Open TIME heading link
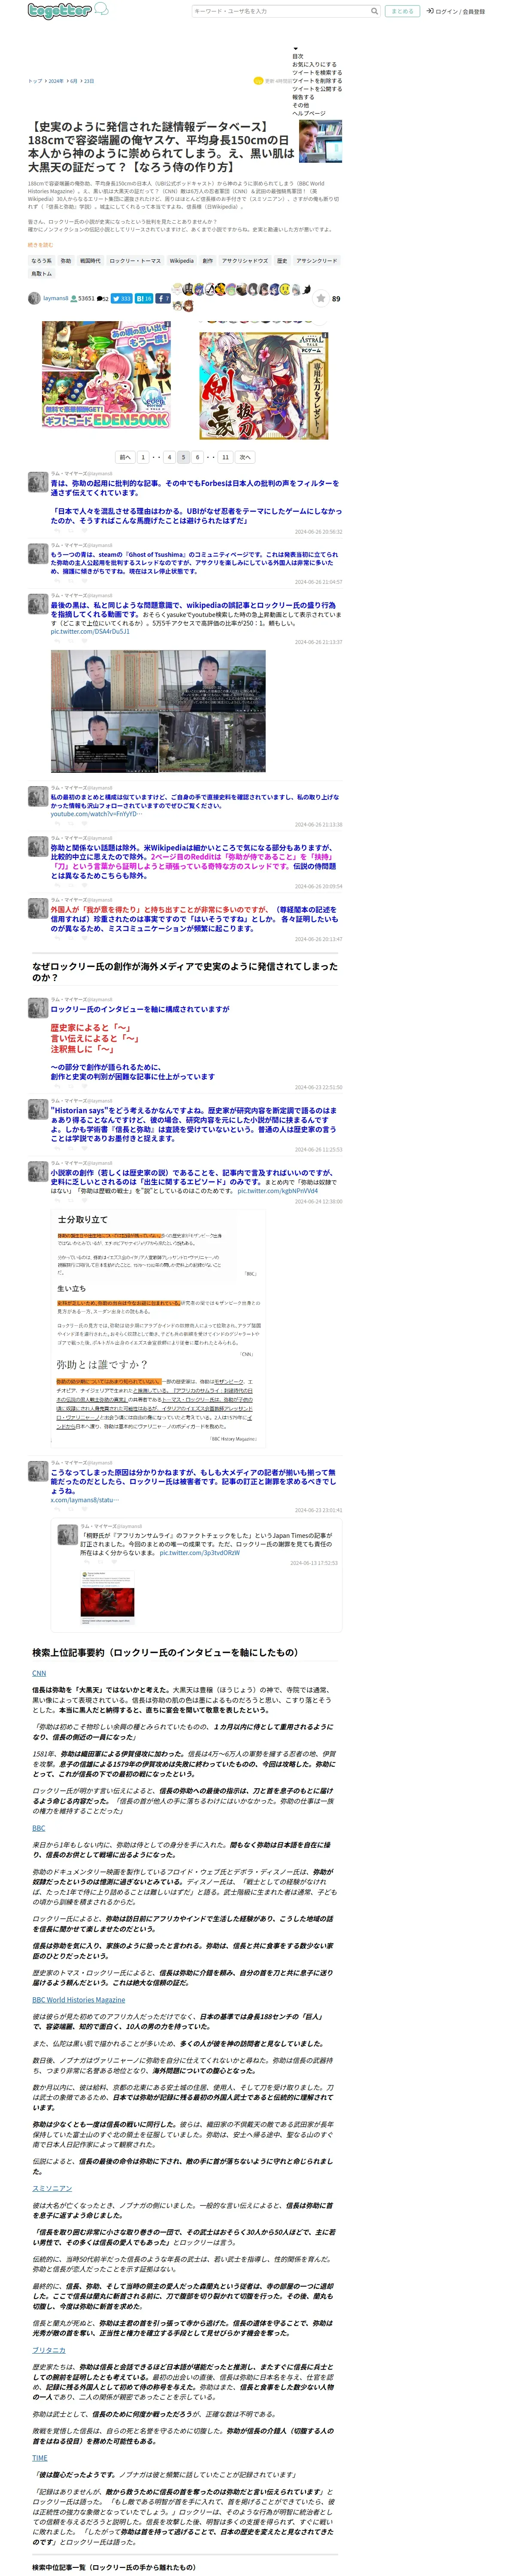The width and height of the screenshot is (515, 2576). 39,2458
